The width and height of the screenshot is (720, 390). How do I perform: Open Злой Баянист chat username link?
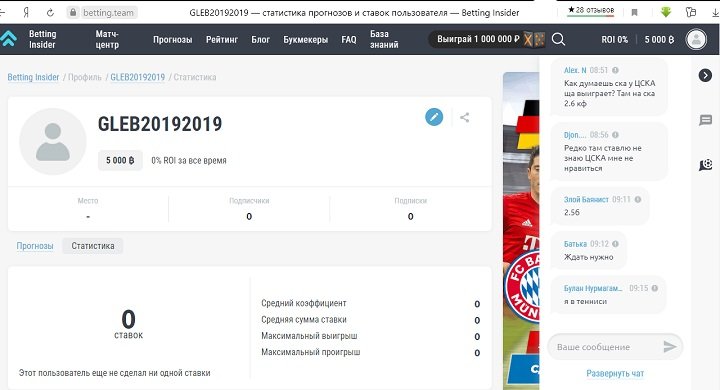586,199
